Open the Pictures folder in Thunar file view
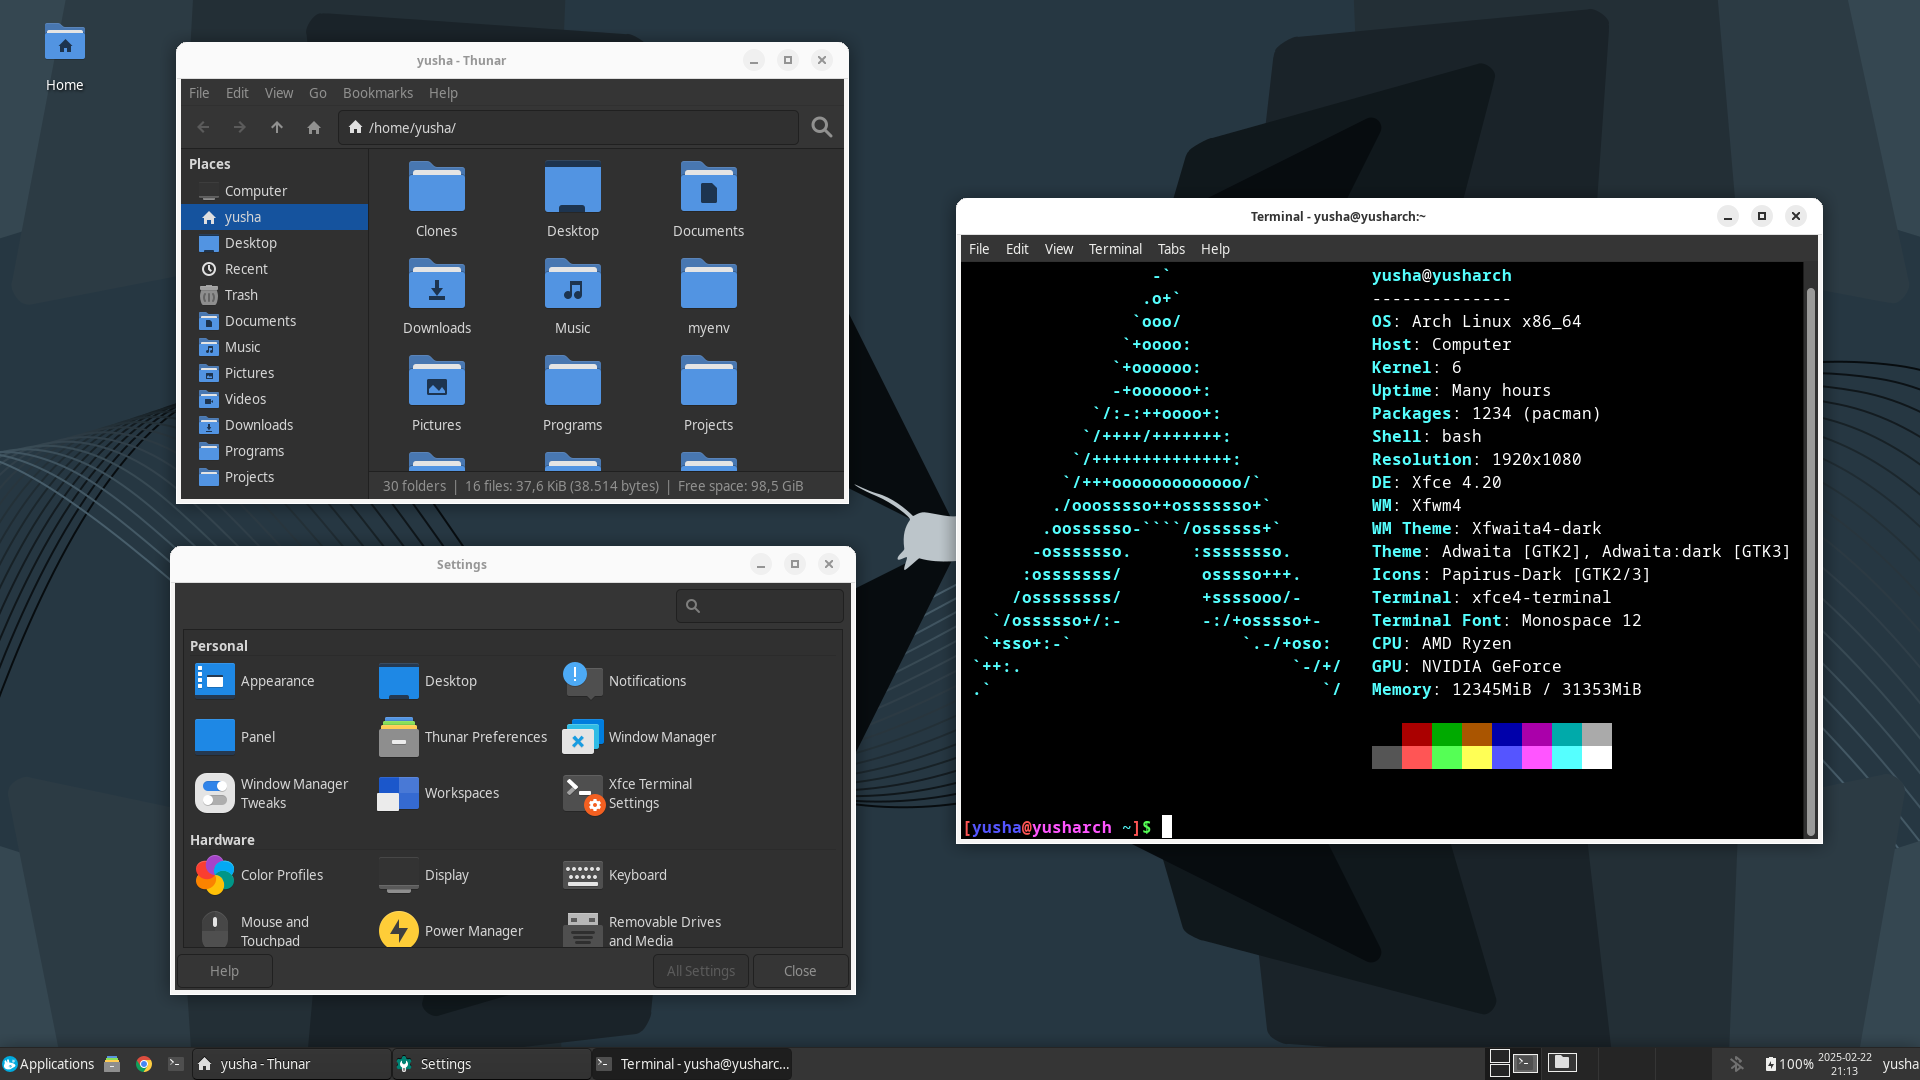 [x=437, y=381]
